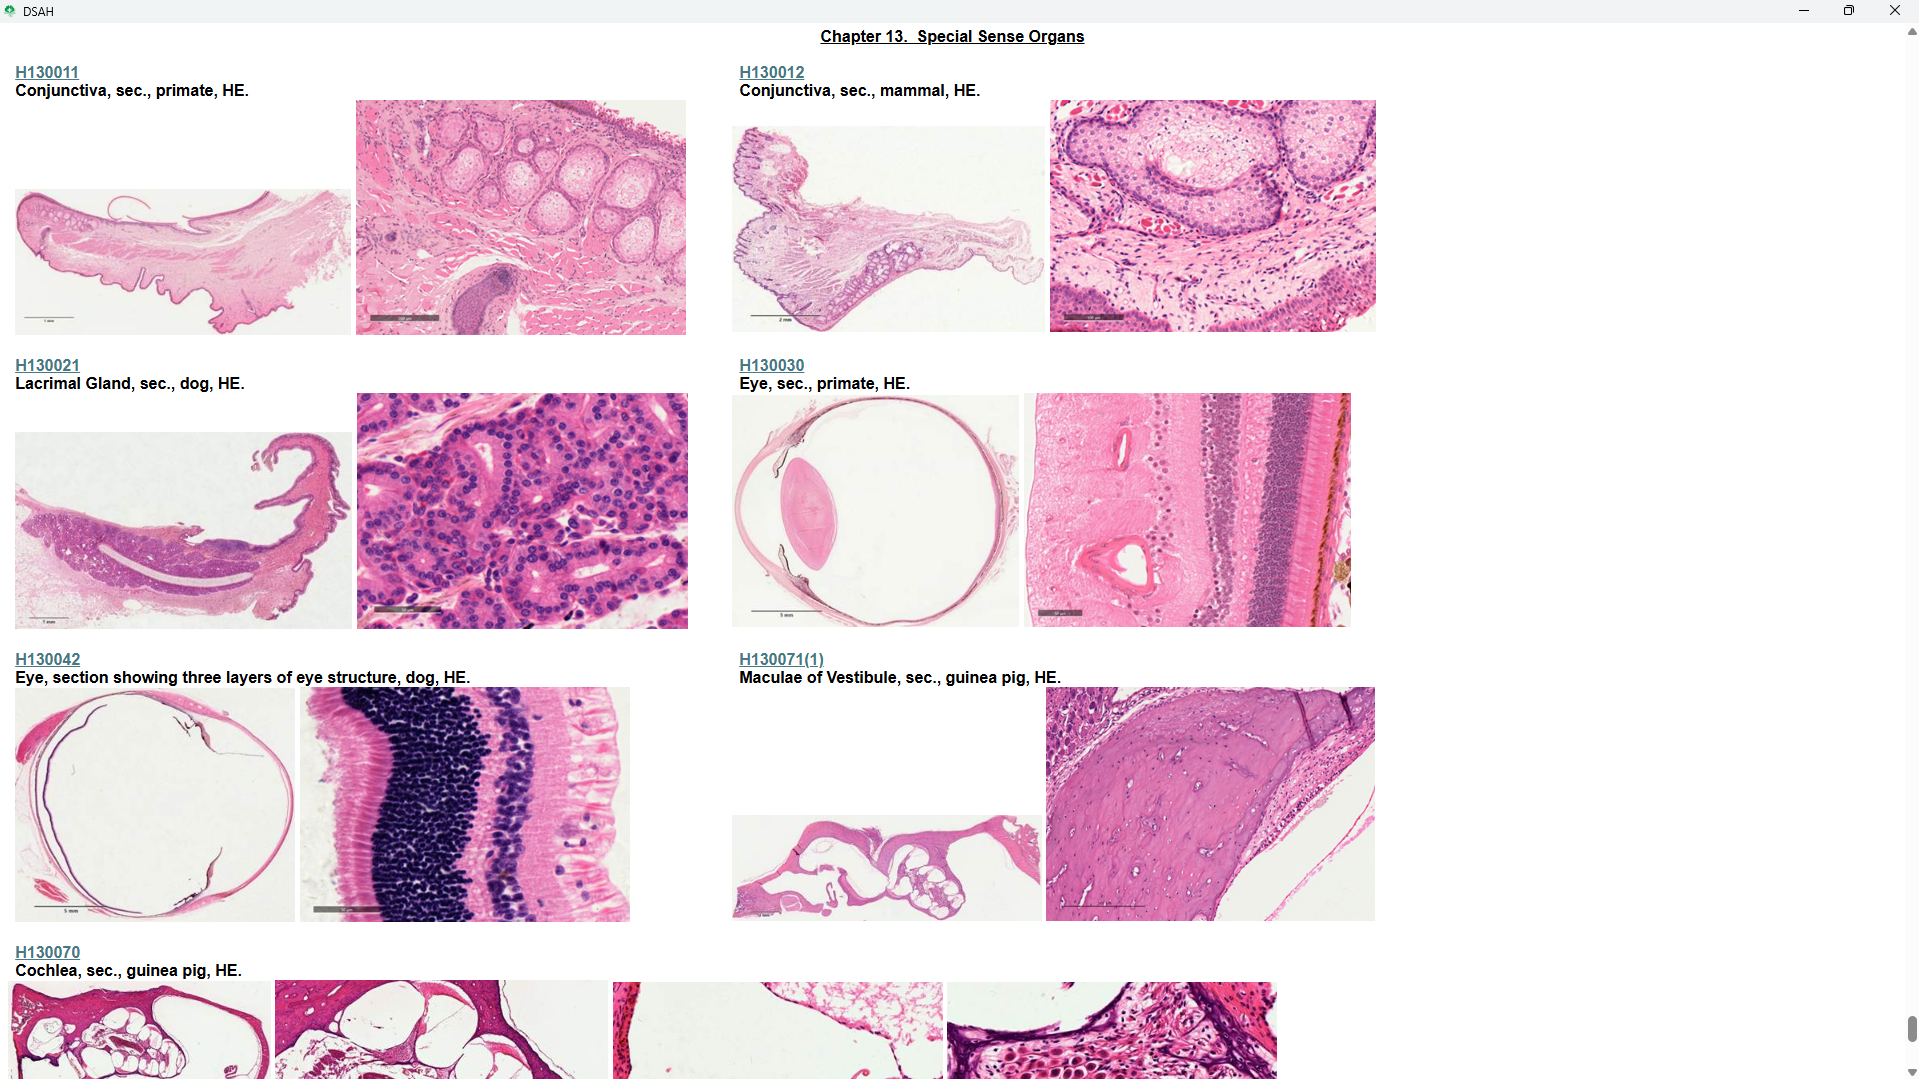Open the H130012 slide link
The image size is (1919, 1079).
click(771, 72)
